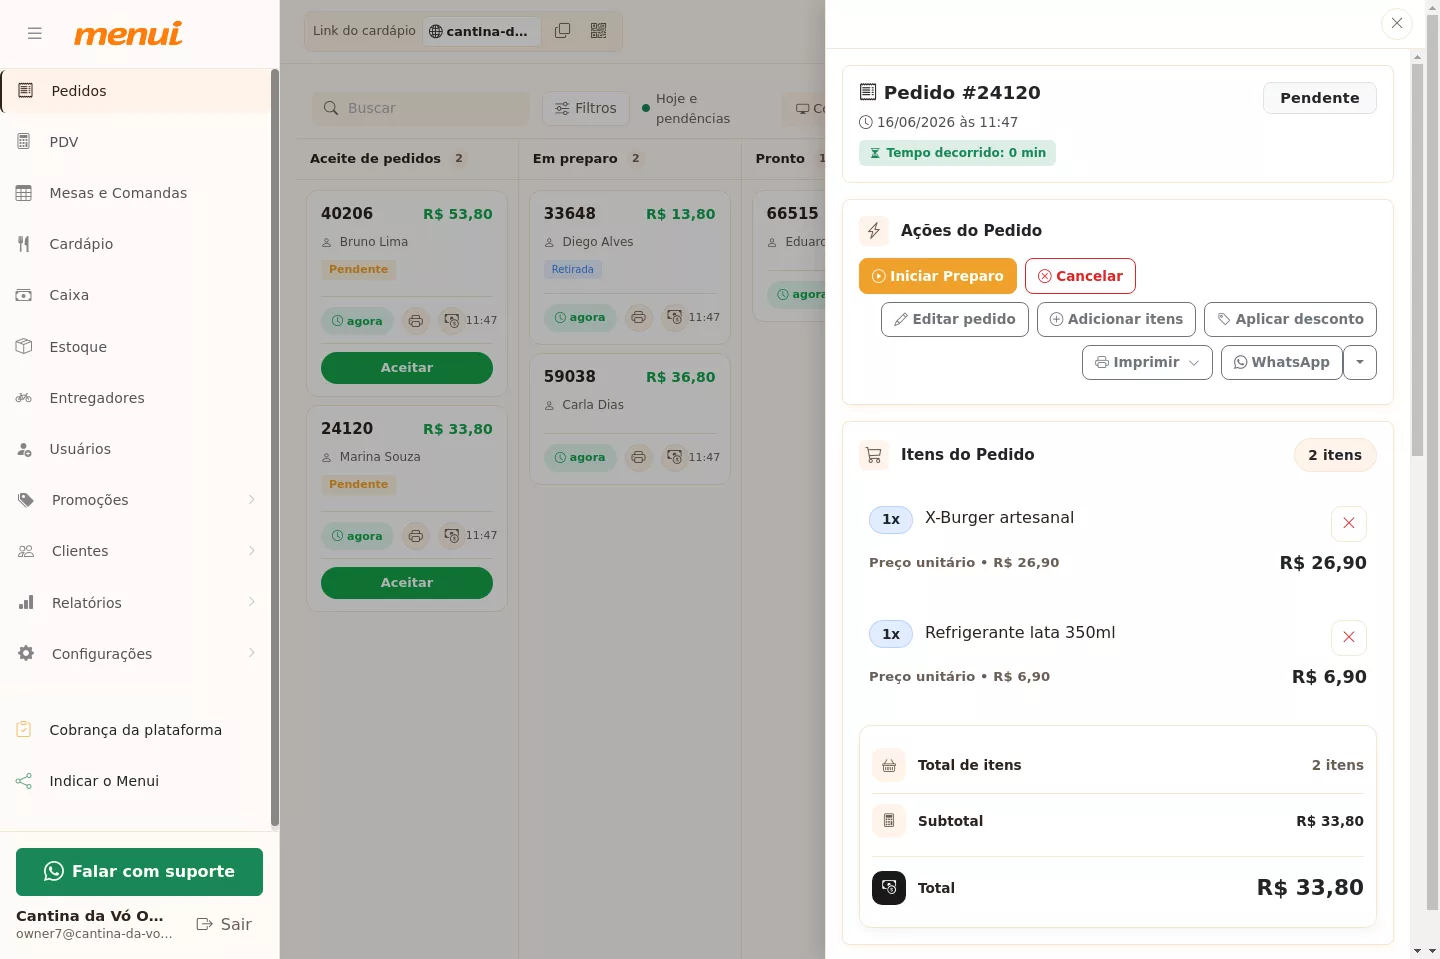Click the hamburger menu icon

pos(35,33)
